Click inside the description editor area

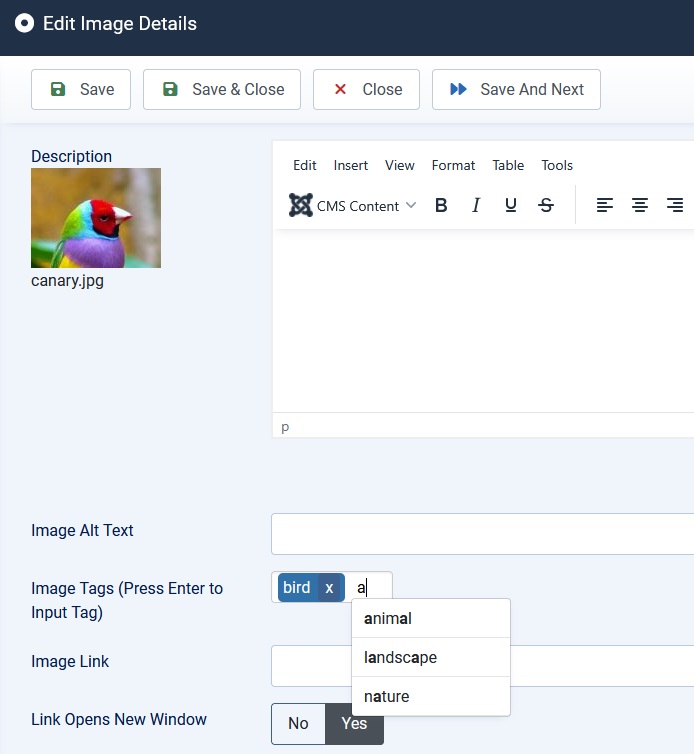(483, 321)
